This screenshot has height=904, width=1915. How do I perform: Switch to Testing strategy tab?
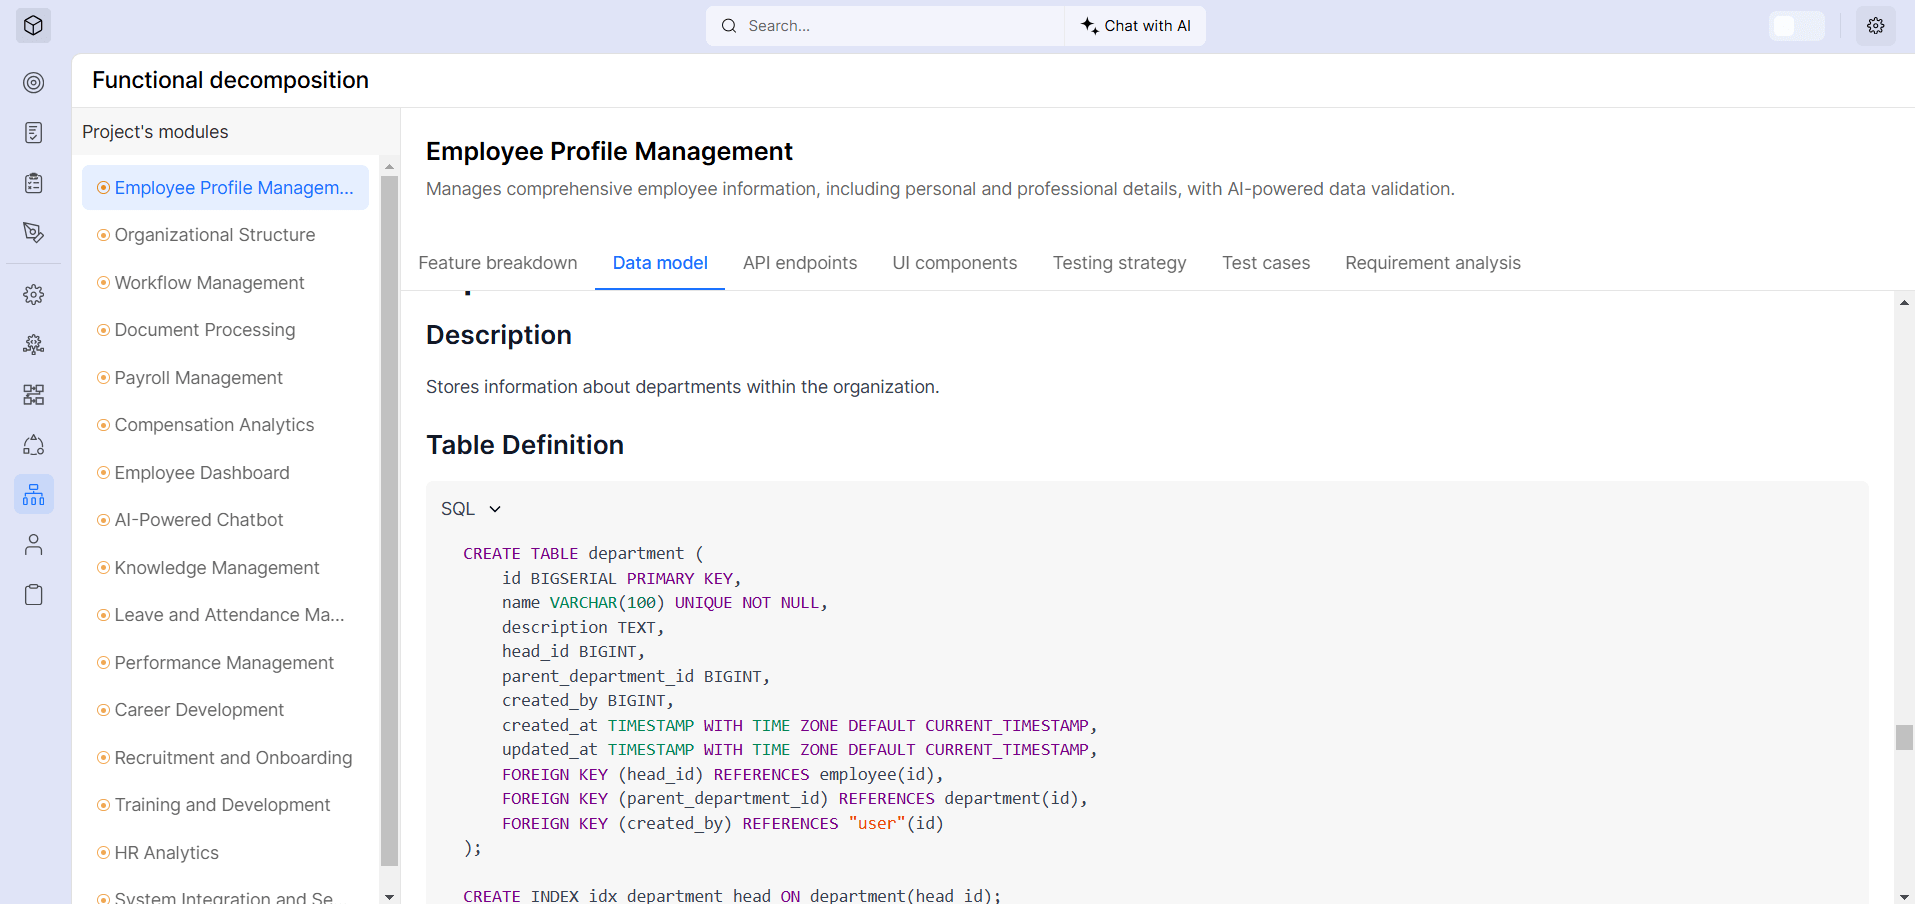coord(1120,263)
